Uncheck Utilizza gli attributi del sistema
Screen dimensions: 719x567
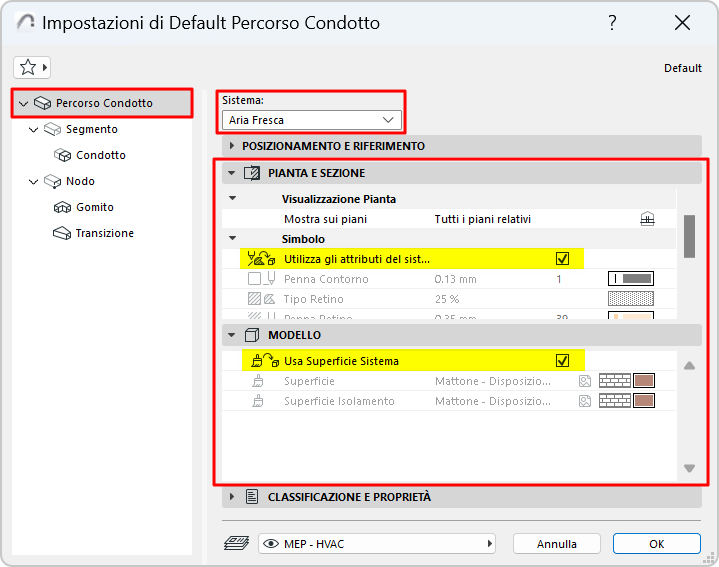click(562, 259)
